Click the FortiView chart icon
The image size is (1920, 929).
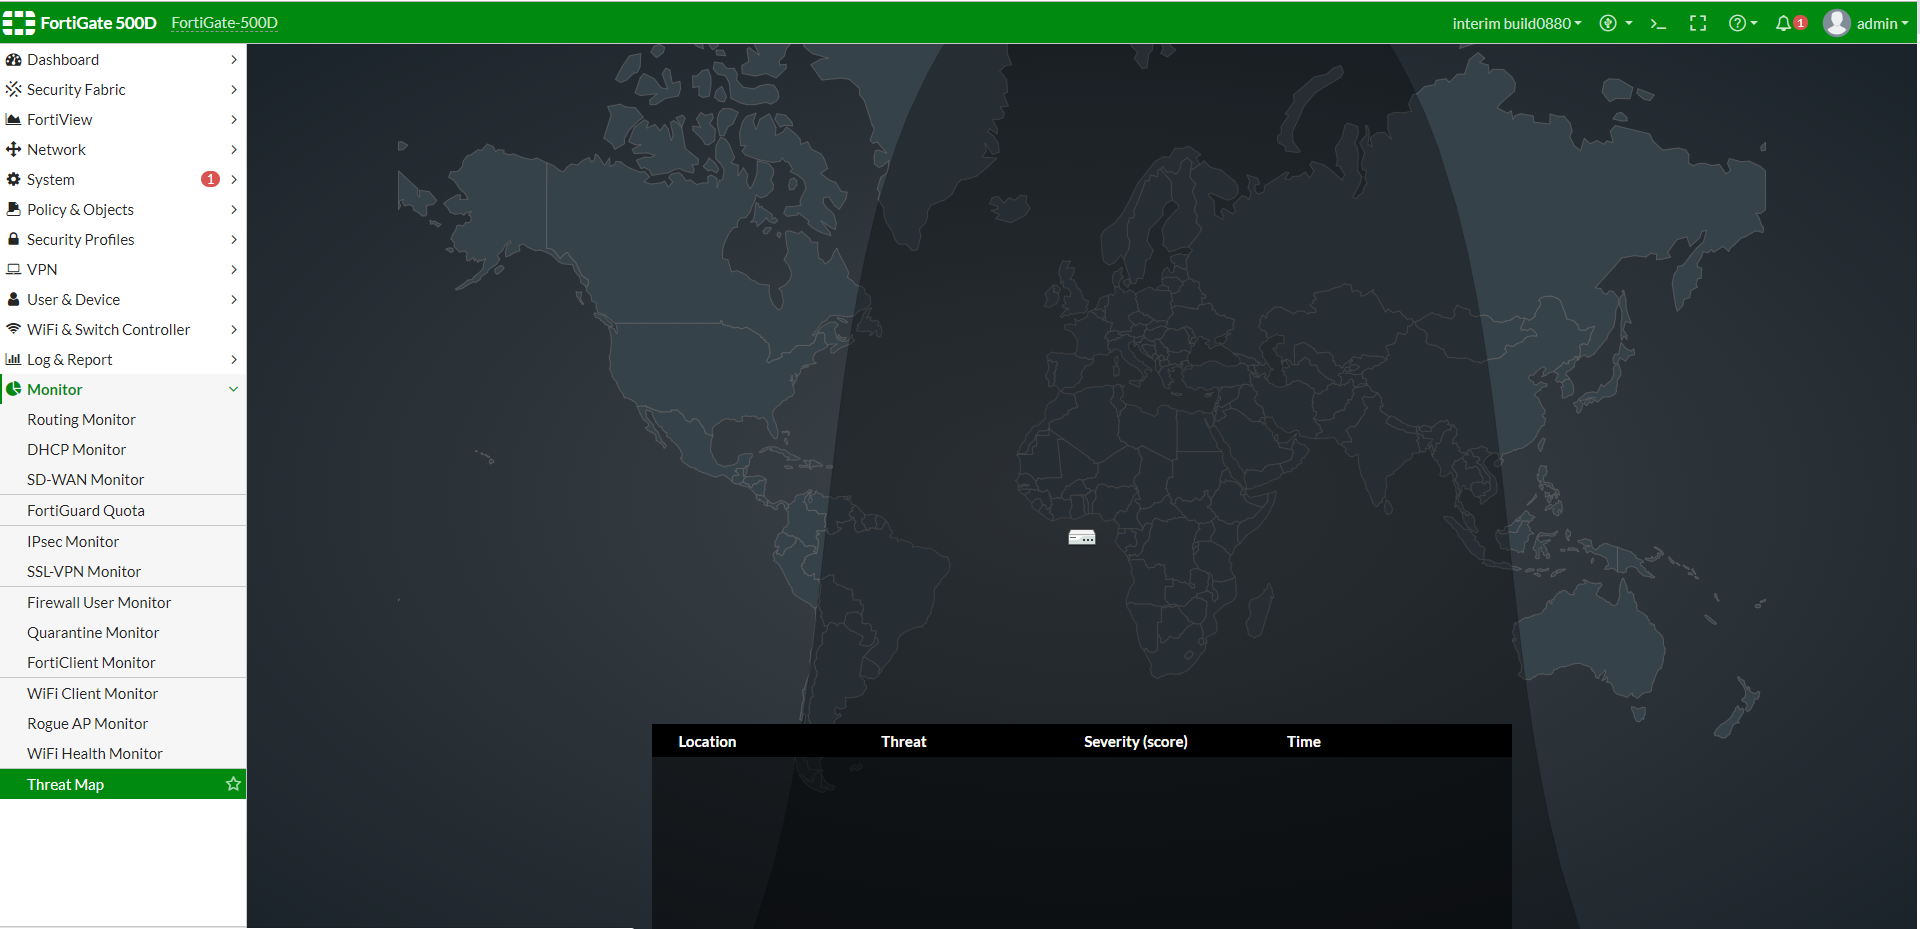pos(13,120)
